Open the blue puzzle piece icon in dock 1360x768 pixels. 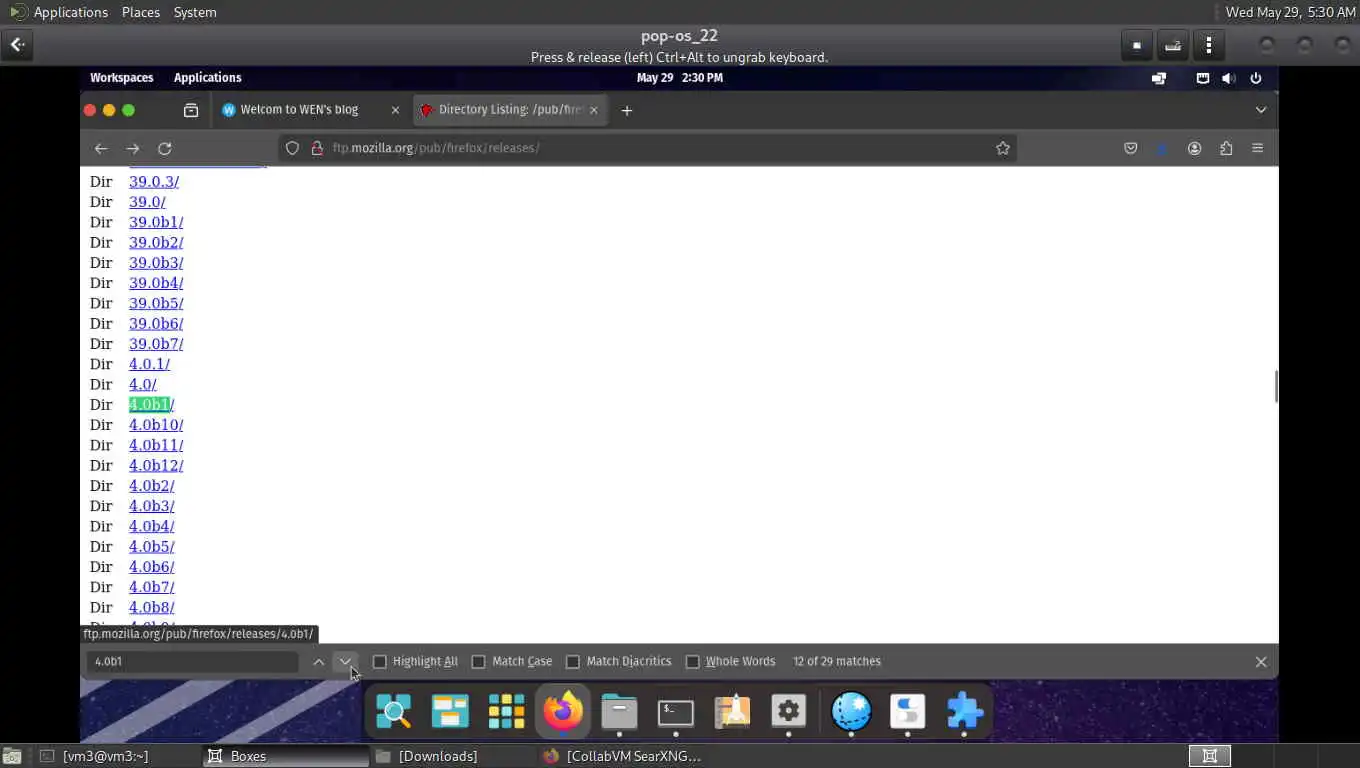[x=964, y=712]
